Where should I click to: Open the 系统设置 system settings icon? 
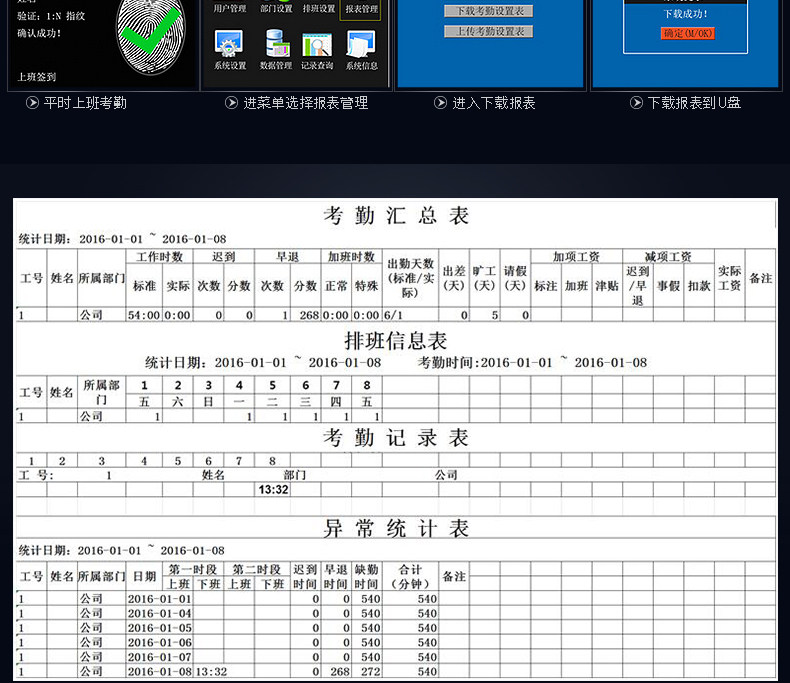coord(229,44)
